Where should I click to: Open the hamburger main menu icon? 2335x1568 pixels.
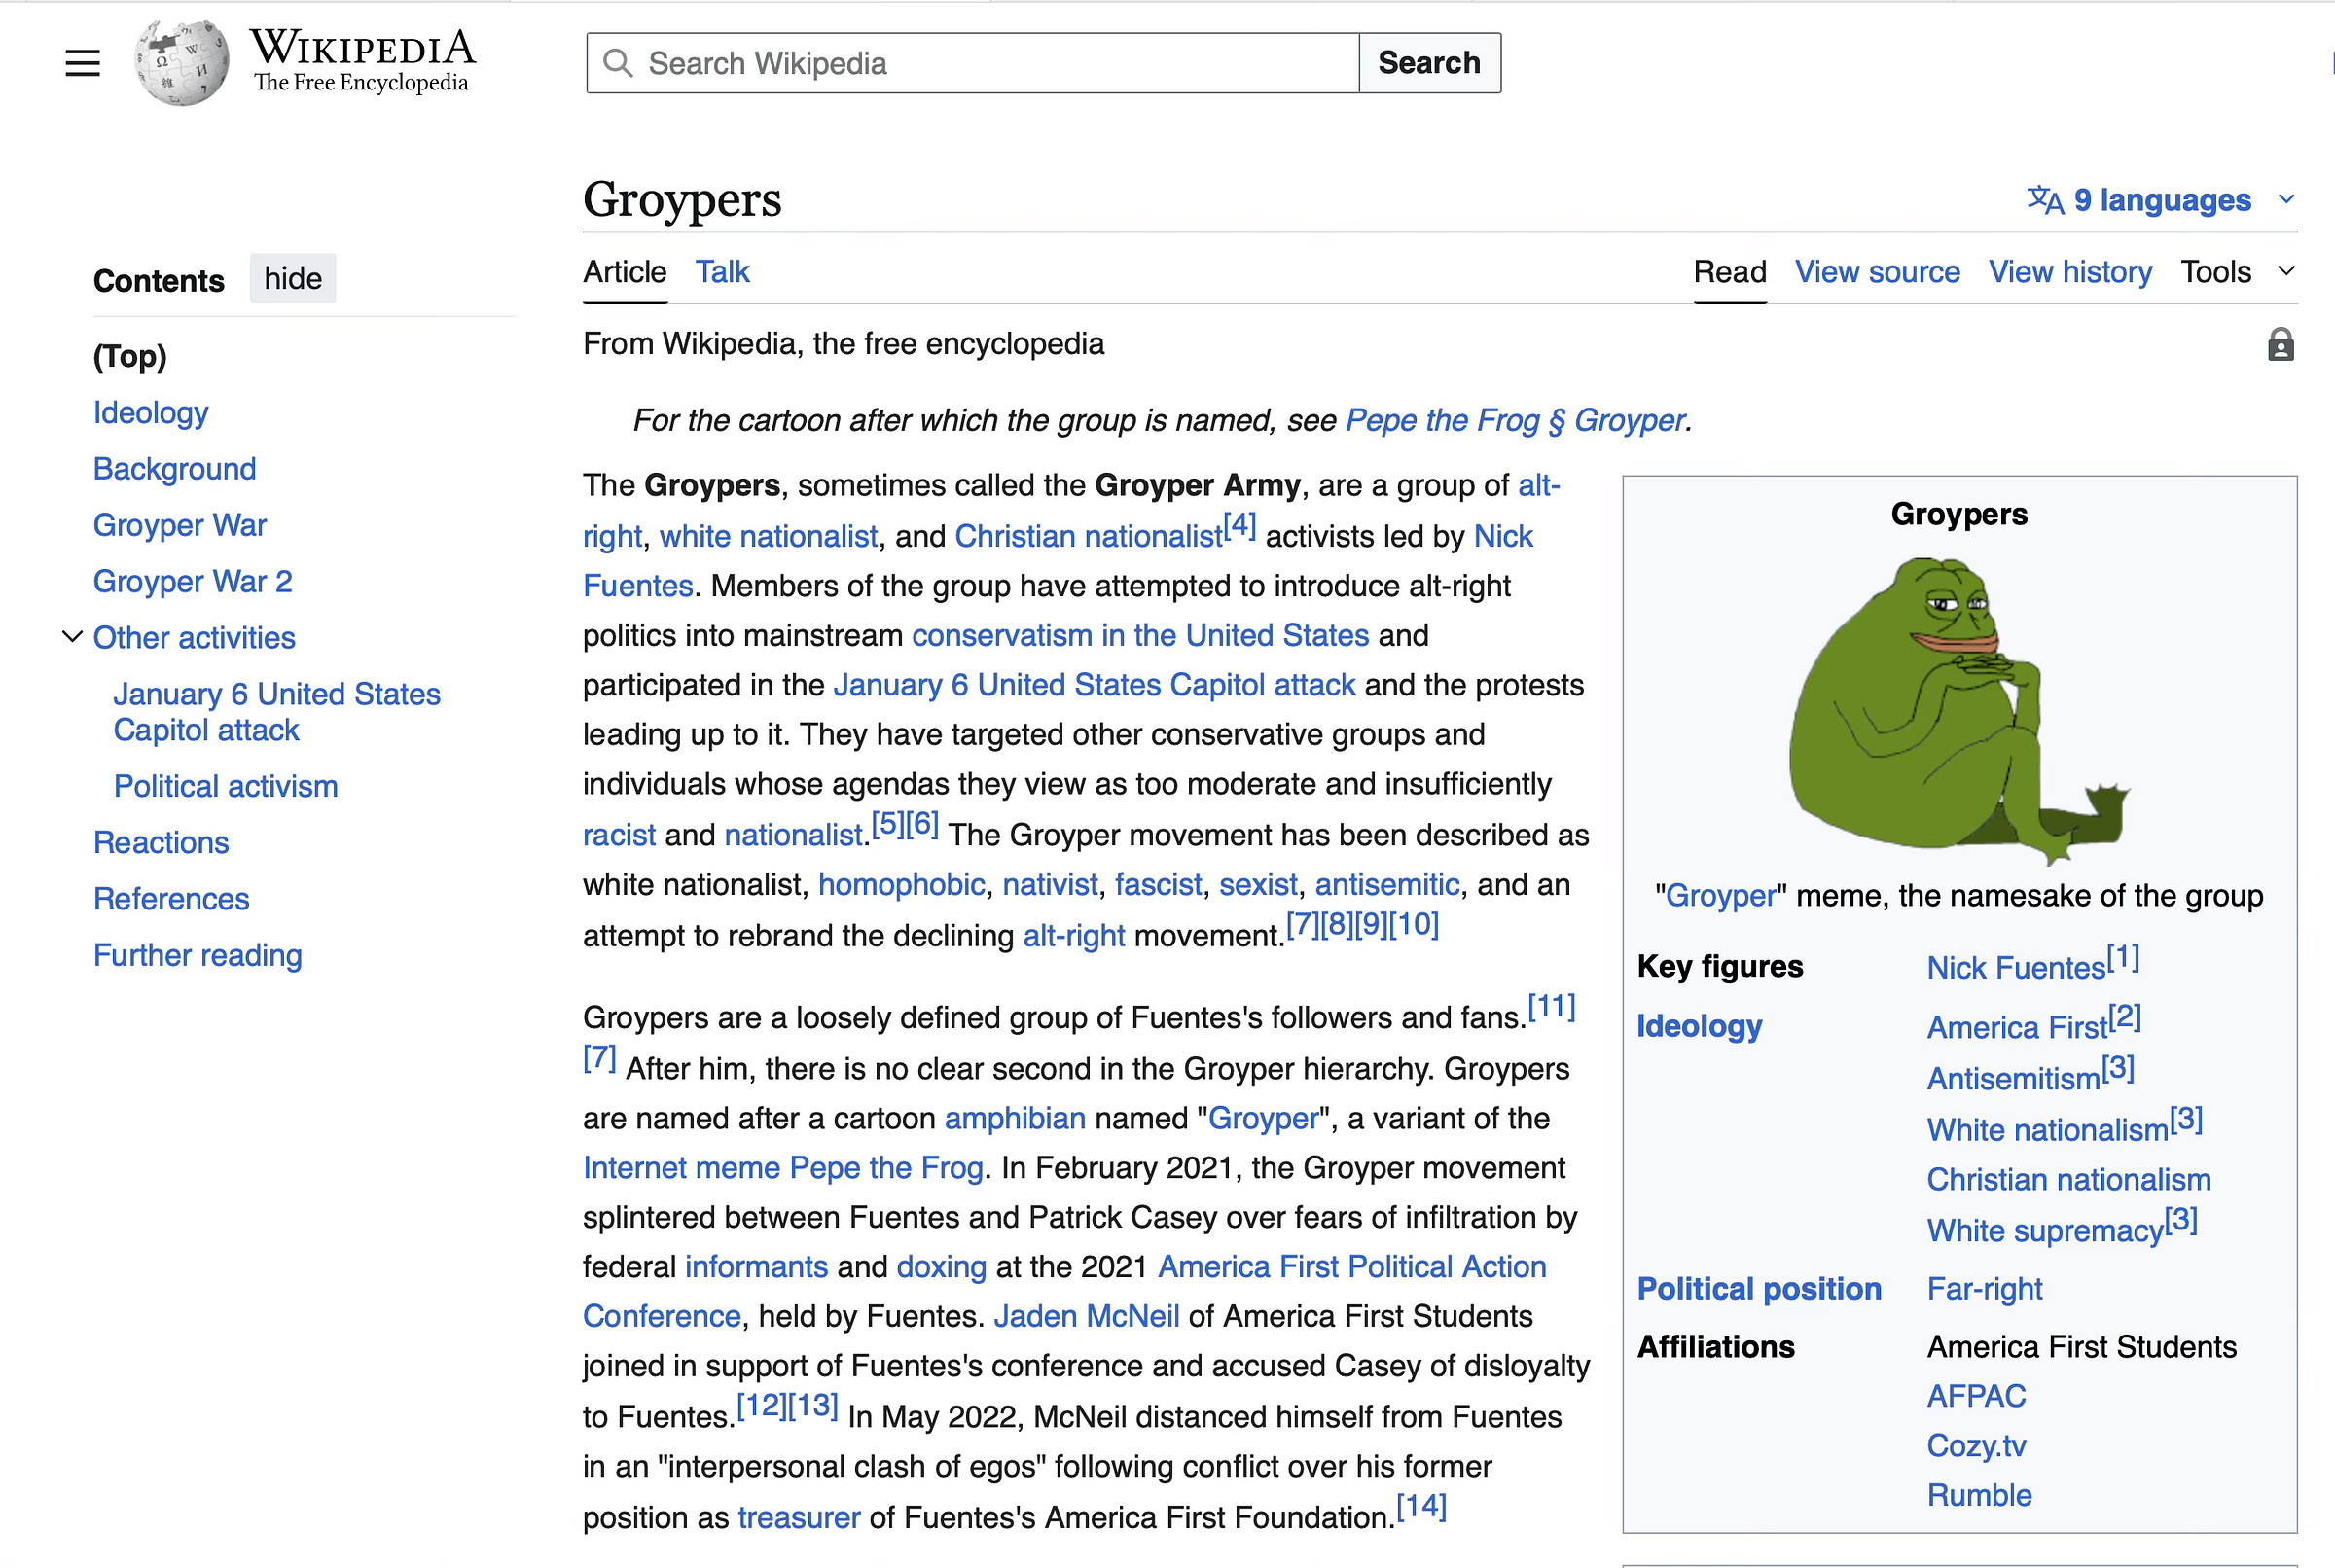(83, 63)
